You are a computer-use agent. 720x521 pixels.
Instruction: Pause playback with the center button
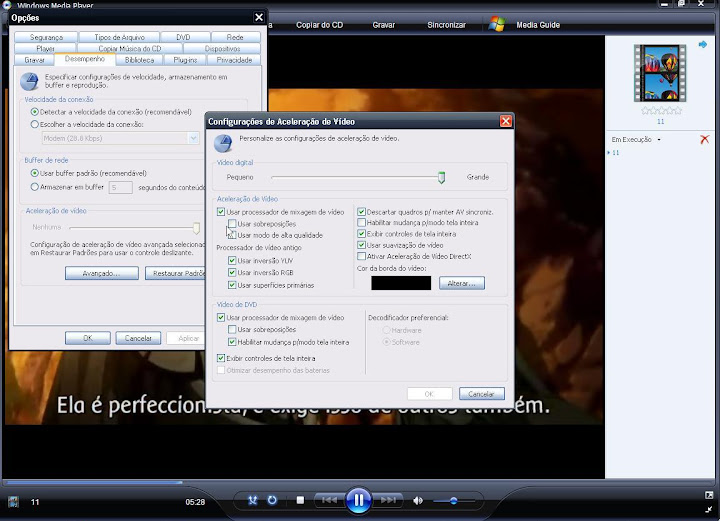pyautogui.click(x=358, y=500)
